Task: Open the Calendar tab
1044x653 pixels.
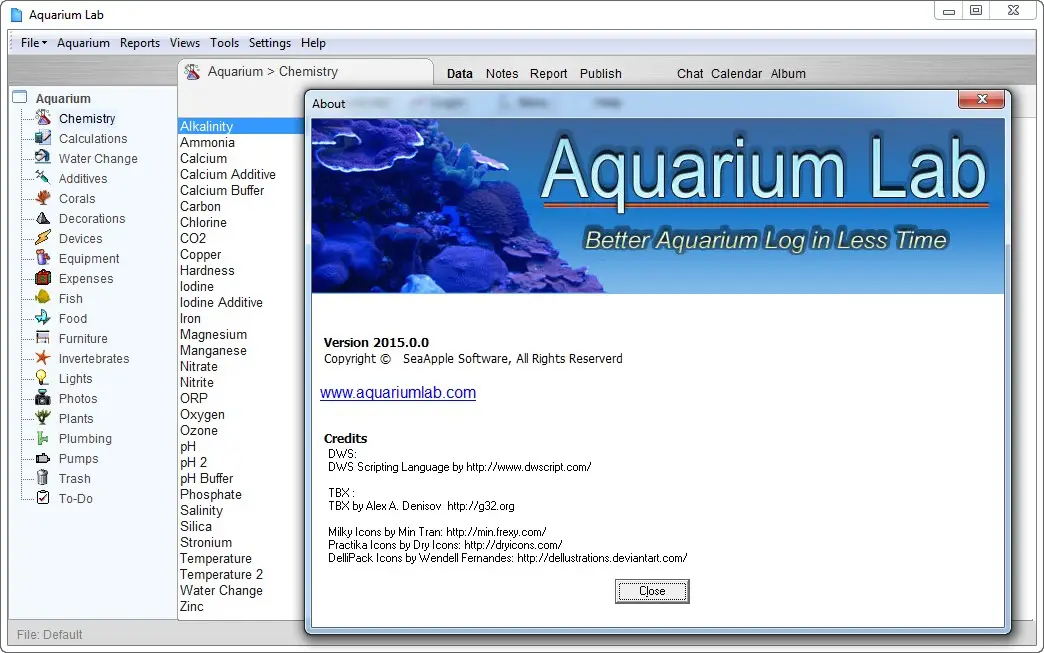Action: 736,73
